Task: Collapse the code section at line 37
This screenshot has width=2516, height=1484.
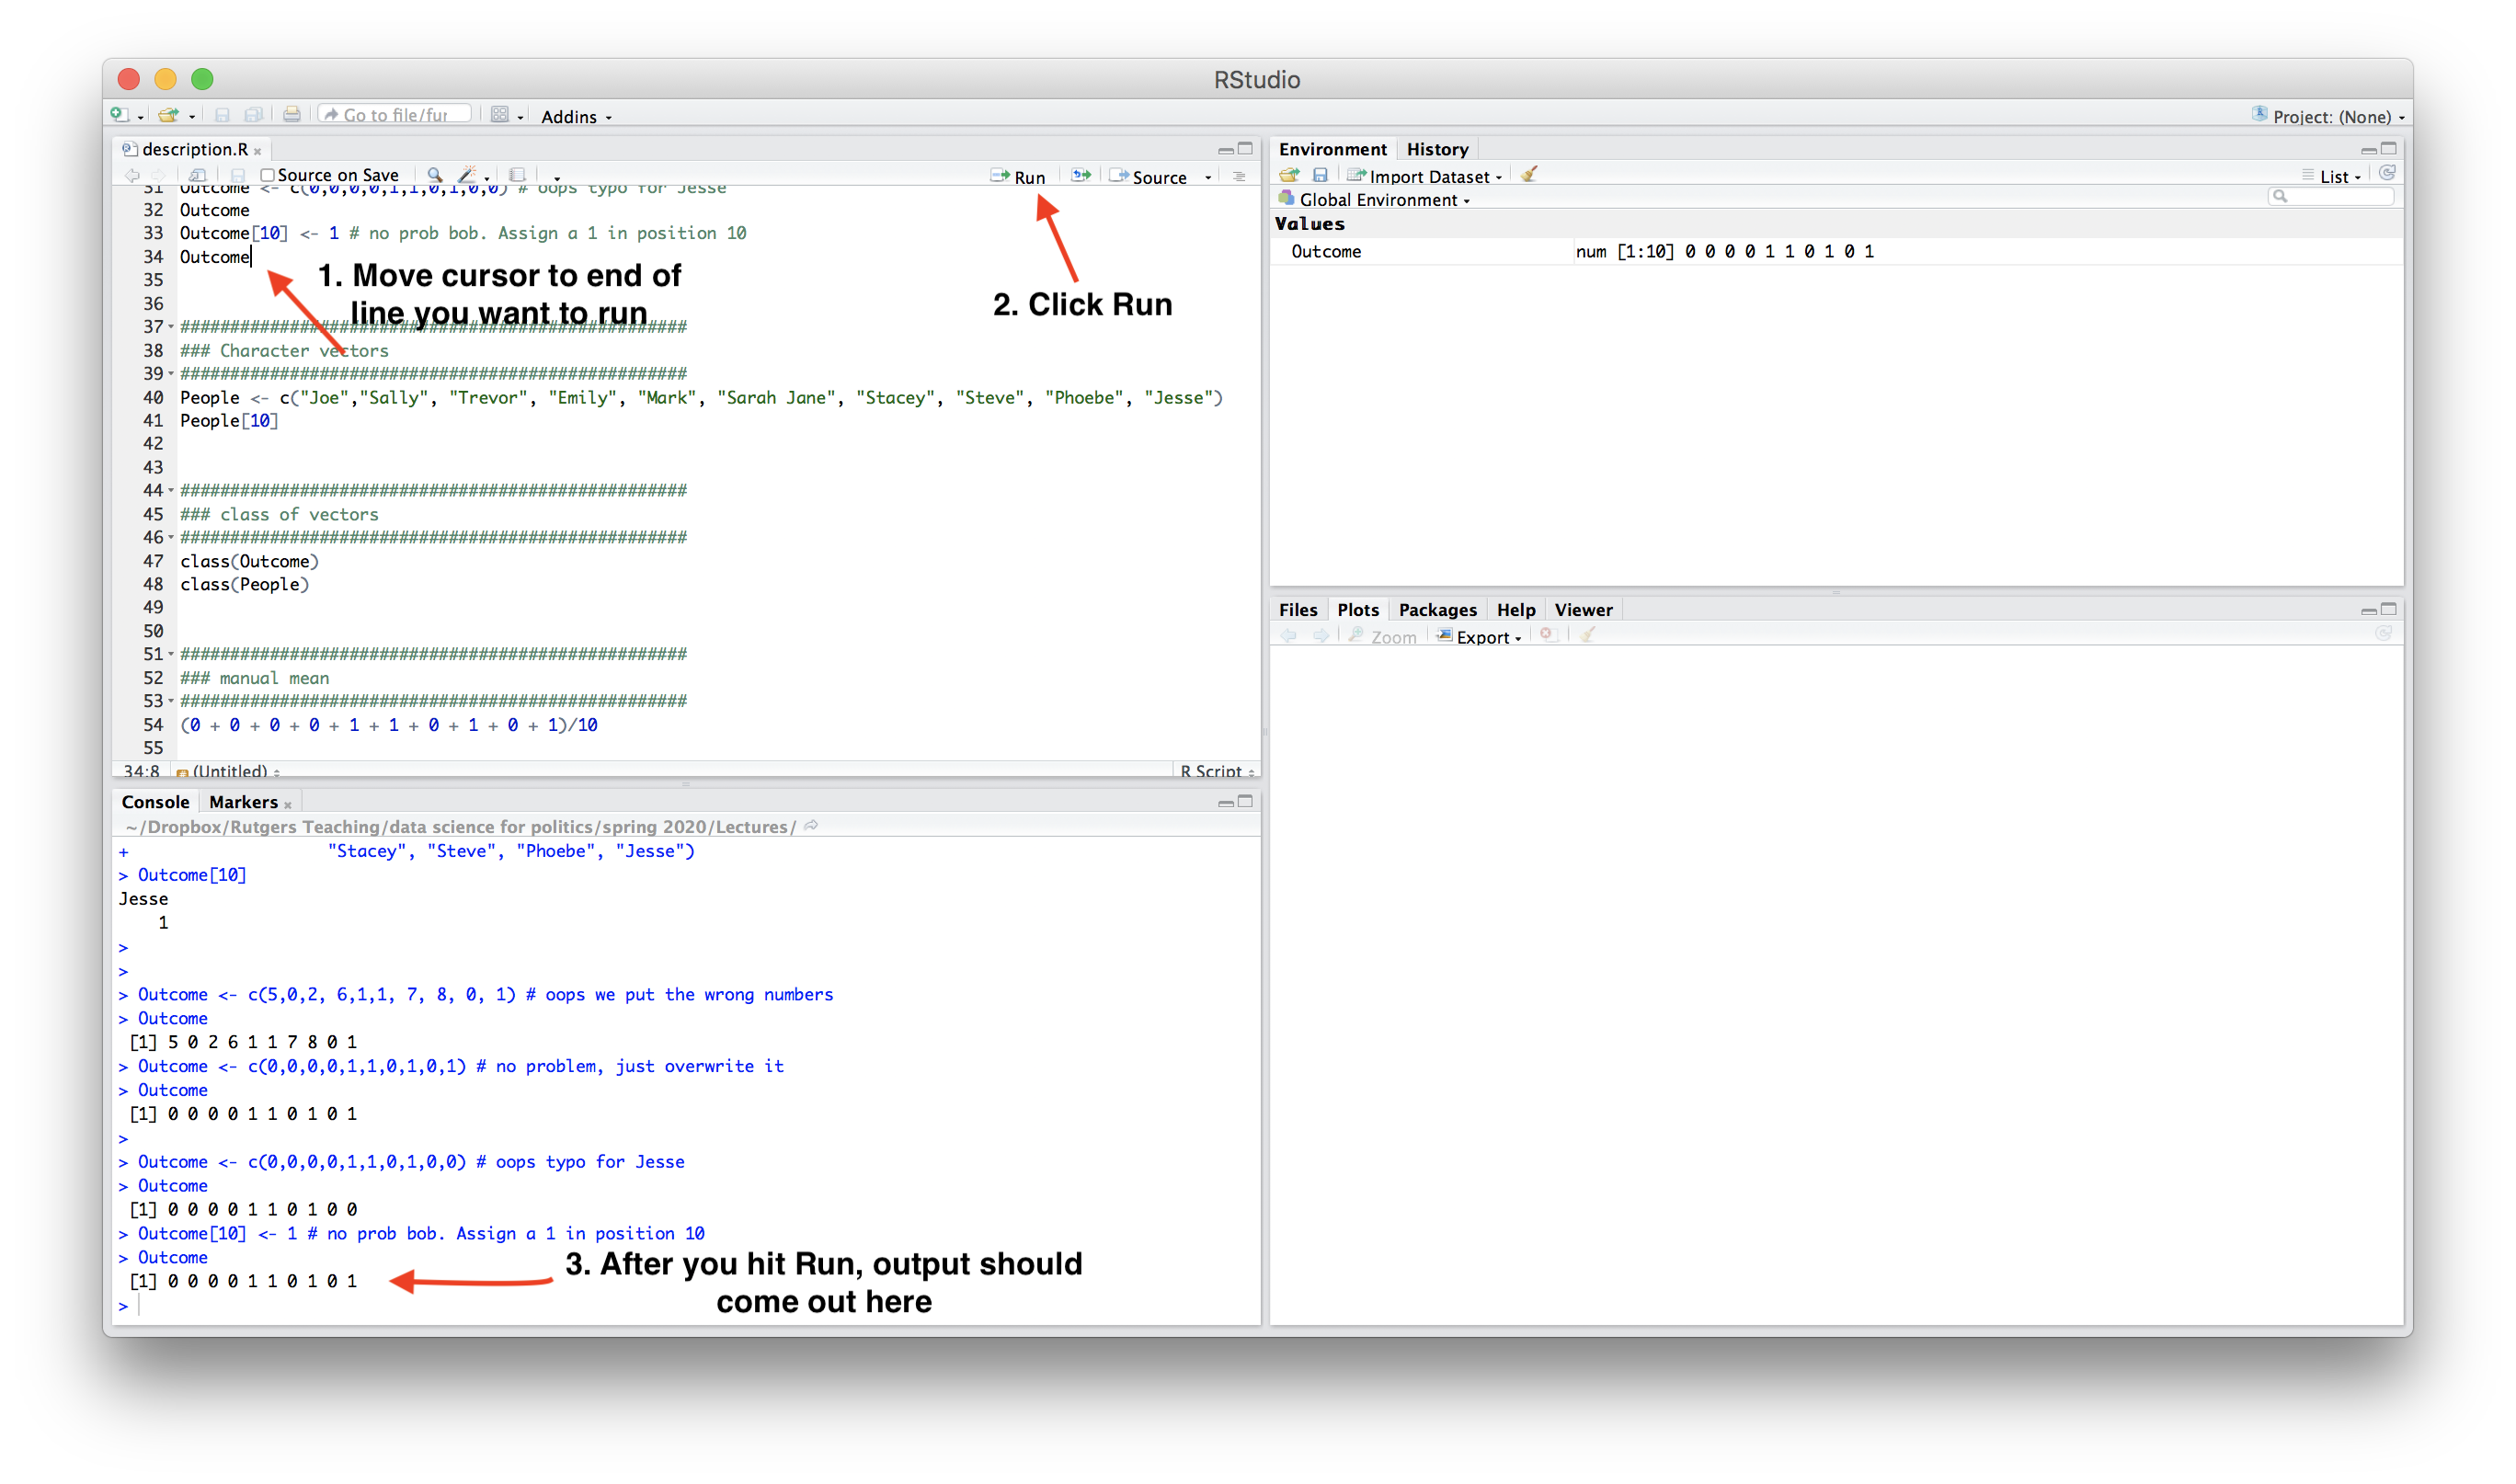Action: tap(171, 327)
